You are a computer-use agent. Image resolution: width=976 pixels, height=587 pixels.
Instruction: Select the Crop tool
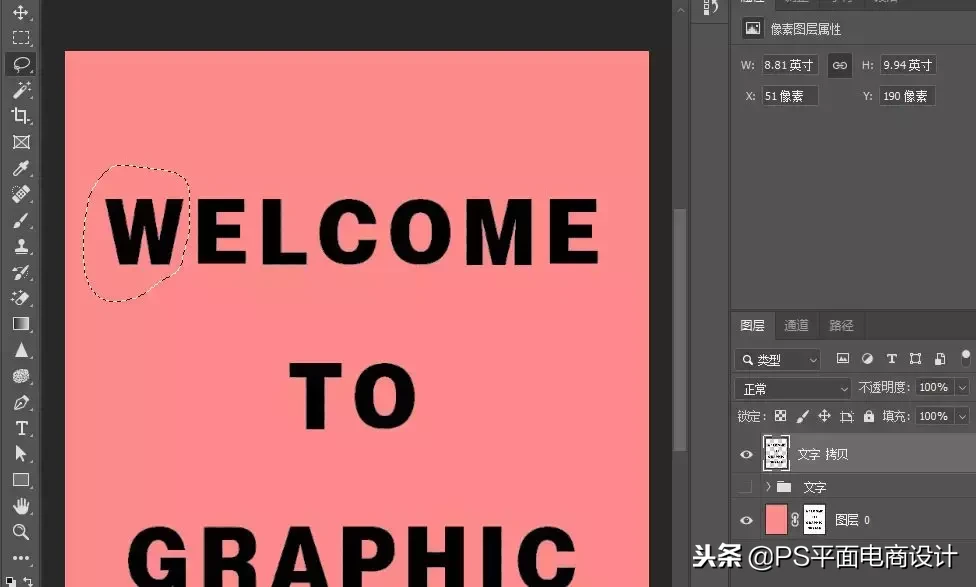21,116
